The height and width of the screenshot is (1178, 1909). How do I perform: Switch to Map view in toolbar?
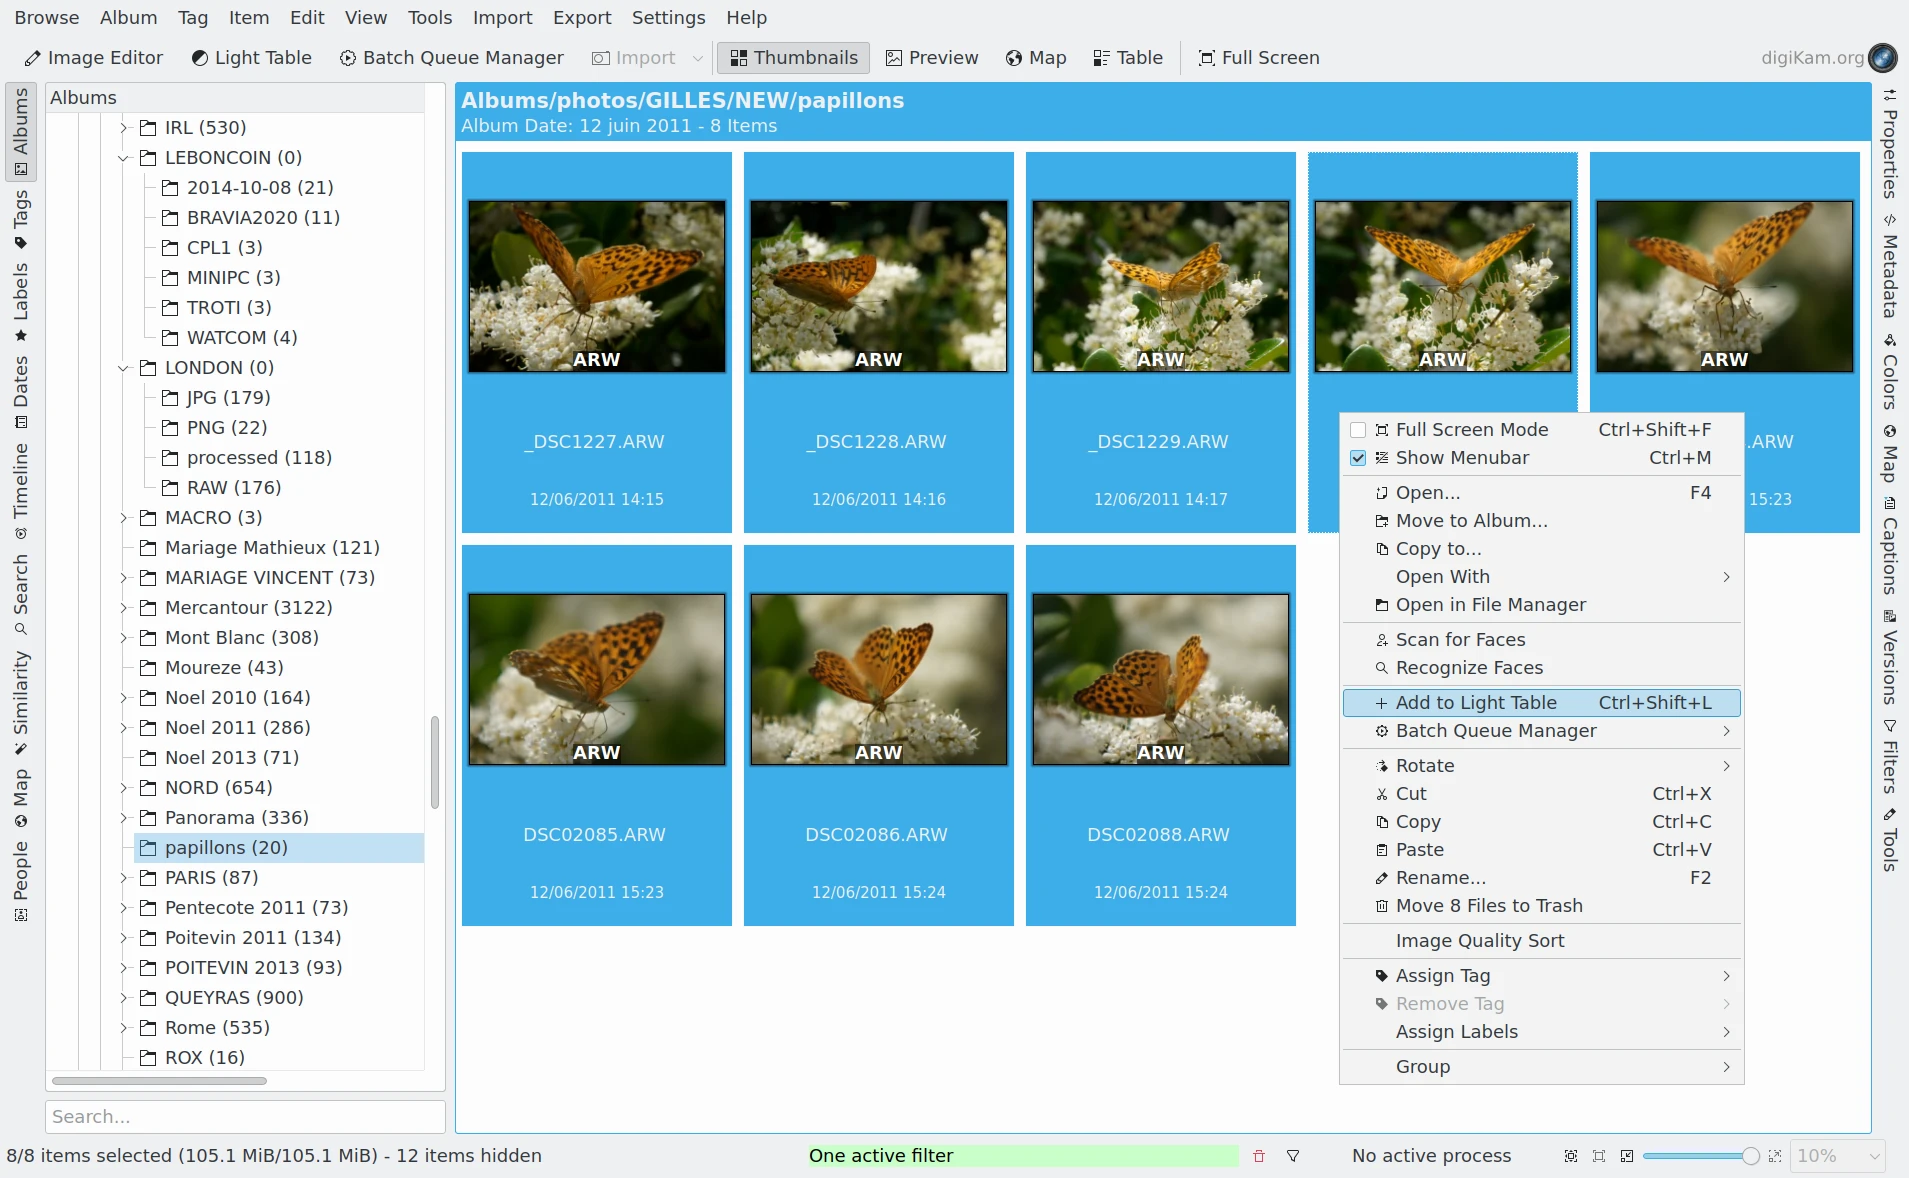click(1035, 58)
